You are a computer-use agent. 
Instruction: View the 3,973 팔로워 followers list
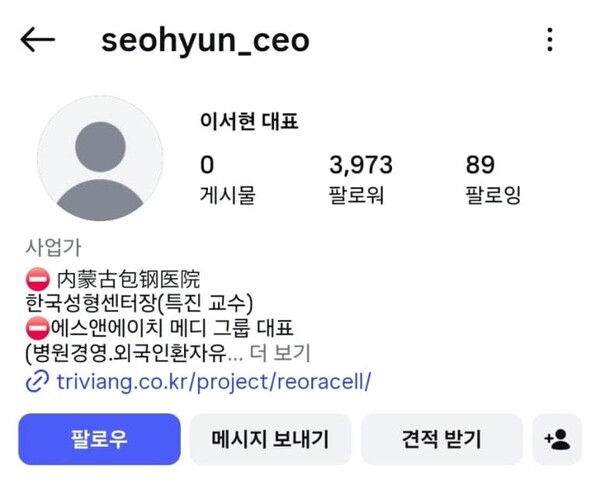point(360,179)
